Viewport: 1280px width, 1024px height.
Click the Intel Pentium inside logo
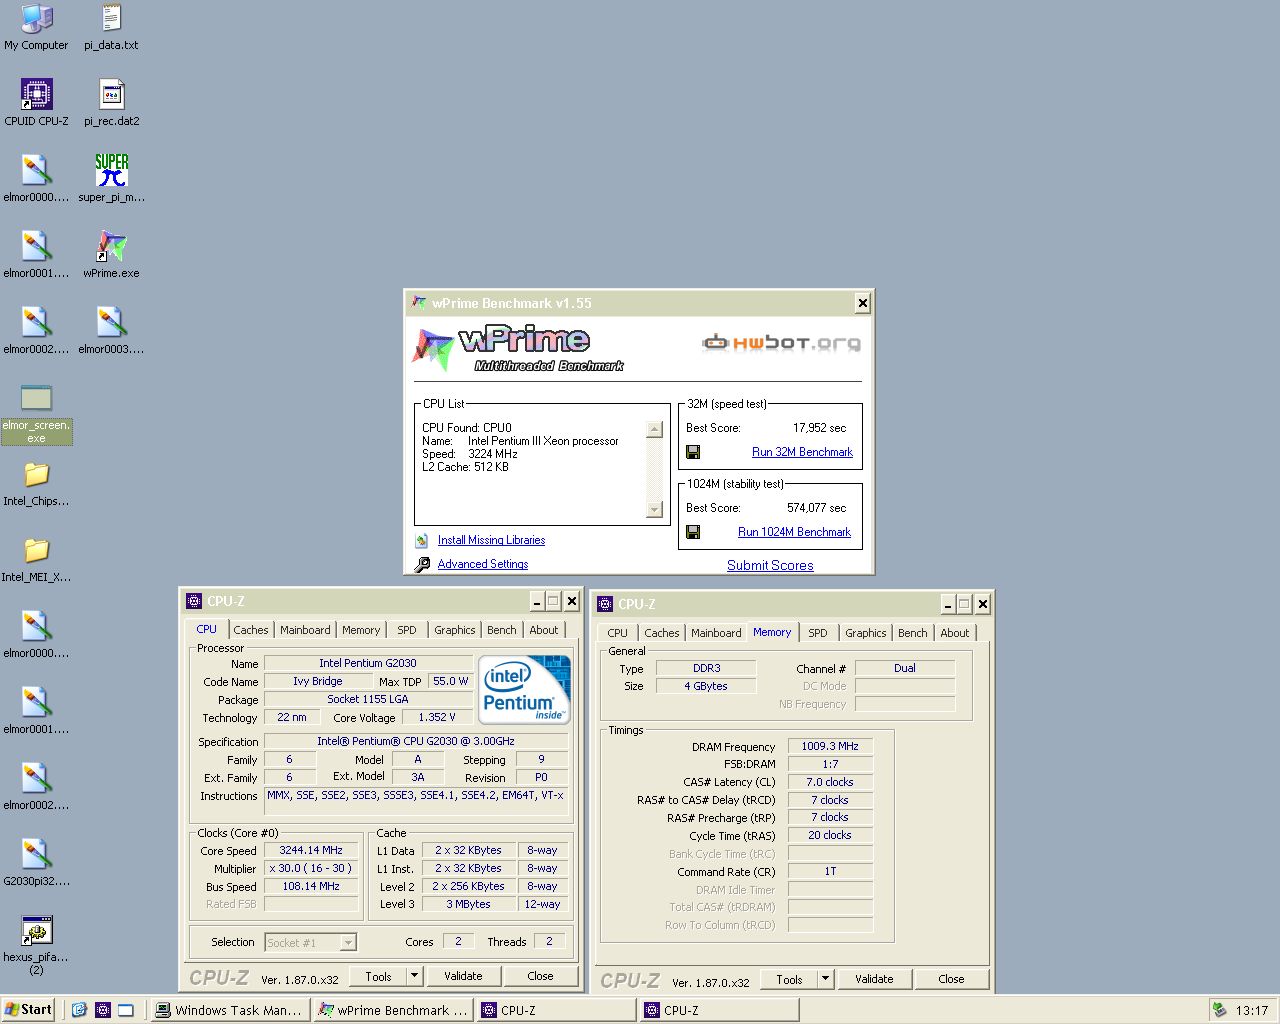(x=524, y=689)
